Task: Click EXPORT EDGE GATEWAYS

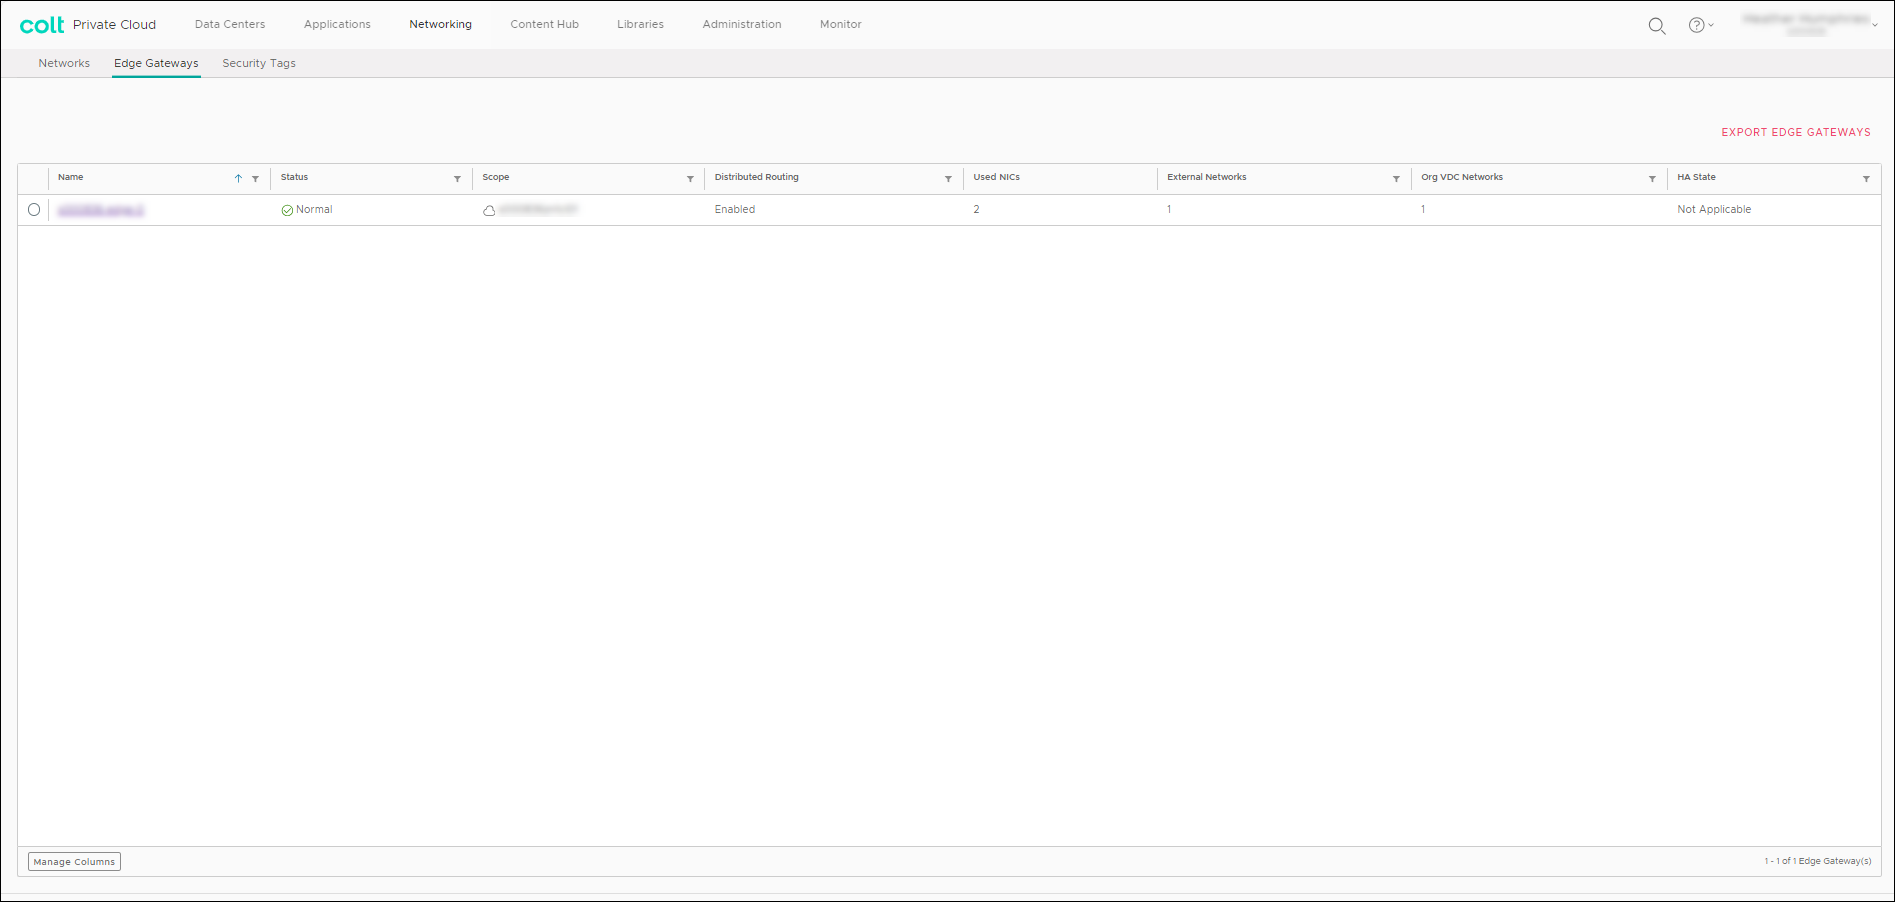Action: coord(1795,132)
